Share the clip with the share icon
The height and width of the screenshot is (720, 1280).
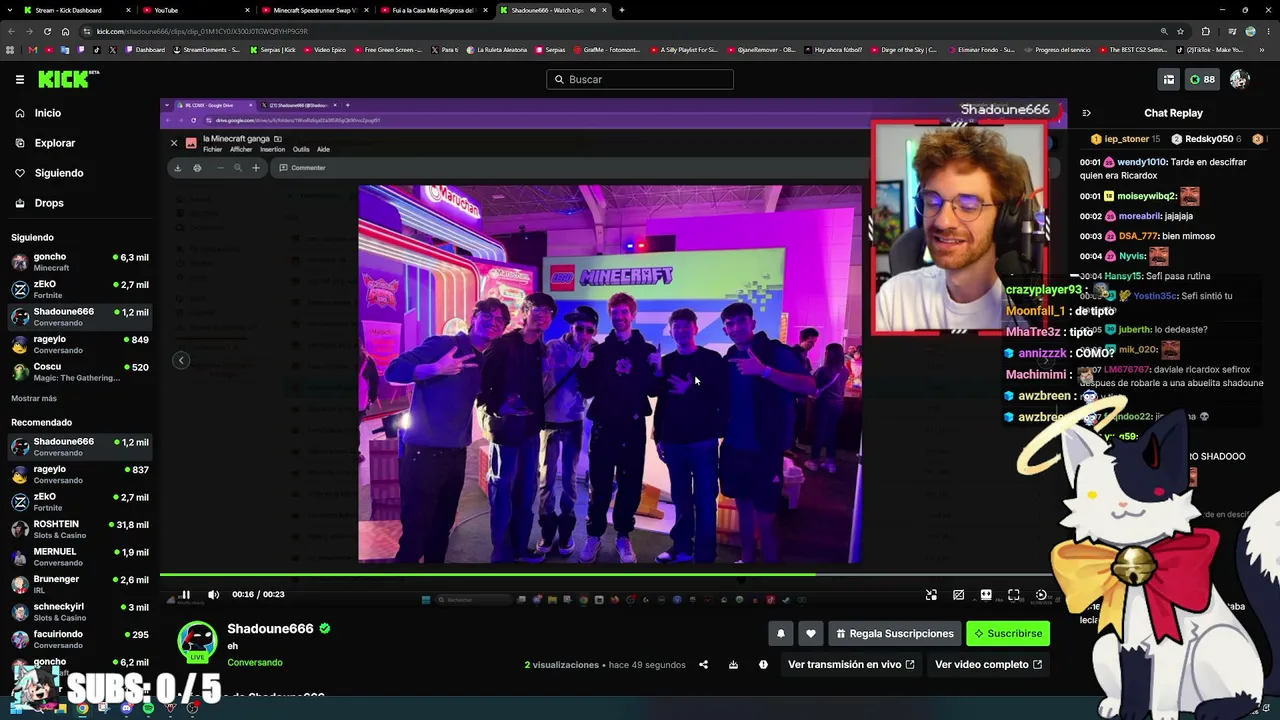(x=703, y=664)
